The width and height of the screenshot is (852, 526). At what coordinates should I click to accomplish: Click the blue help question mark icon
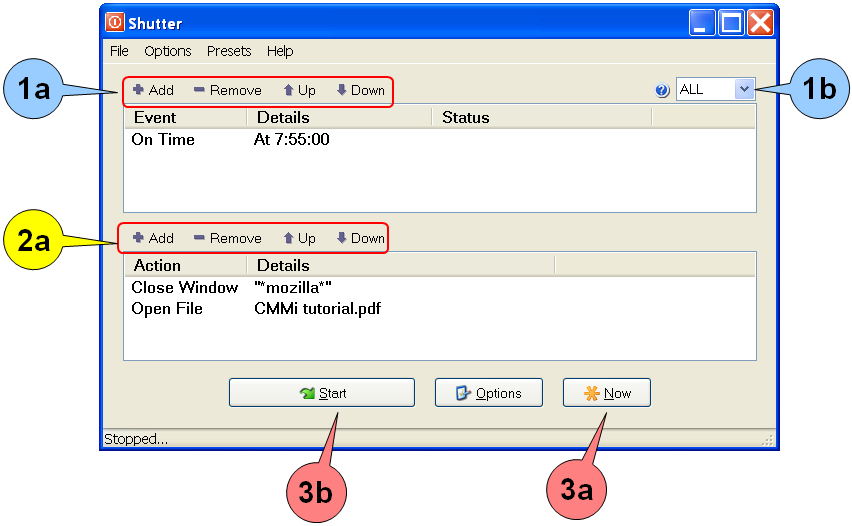pos(662,90)
